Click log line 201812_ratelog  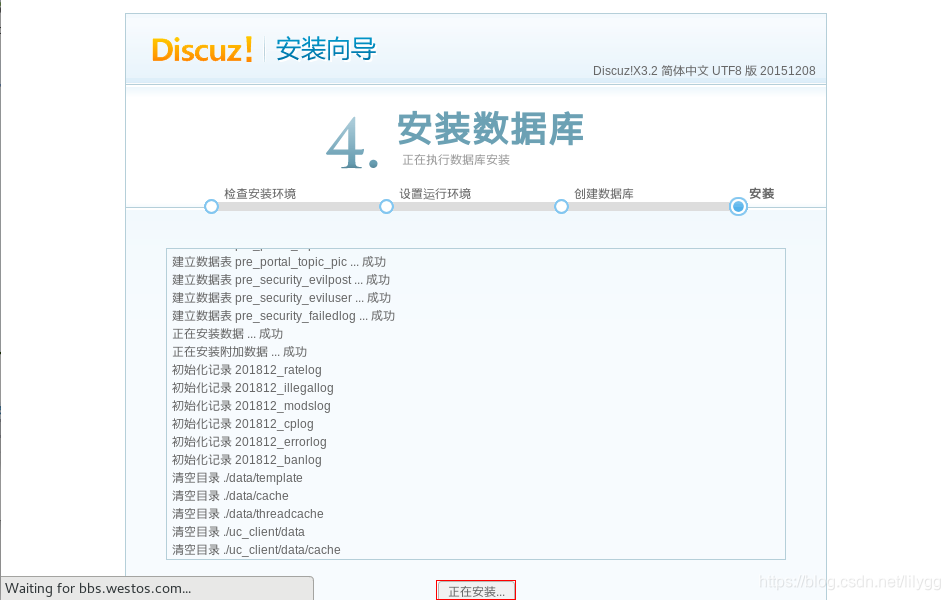click(x=247, y=370)
